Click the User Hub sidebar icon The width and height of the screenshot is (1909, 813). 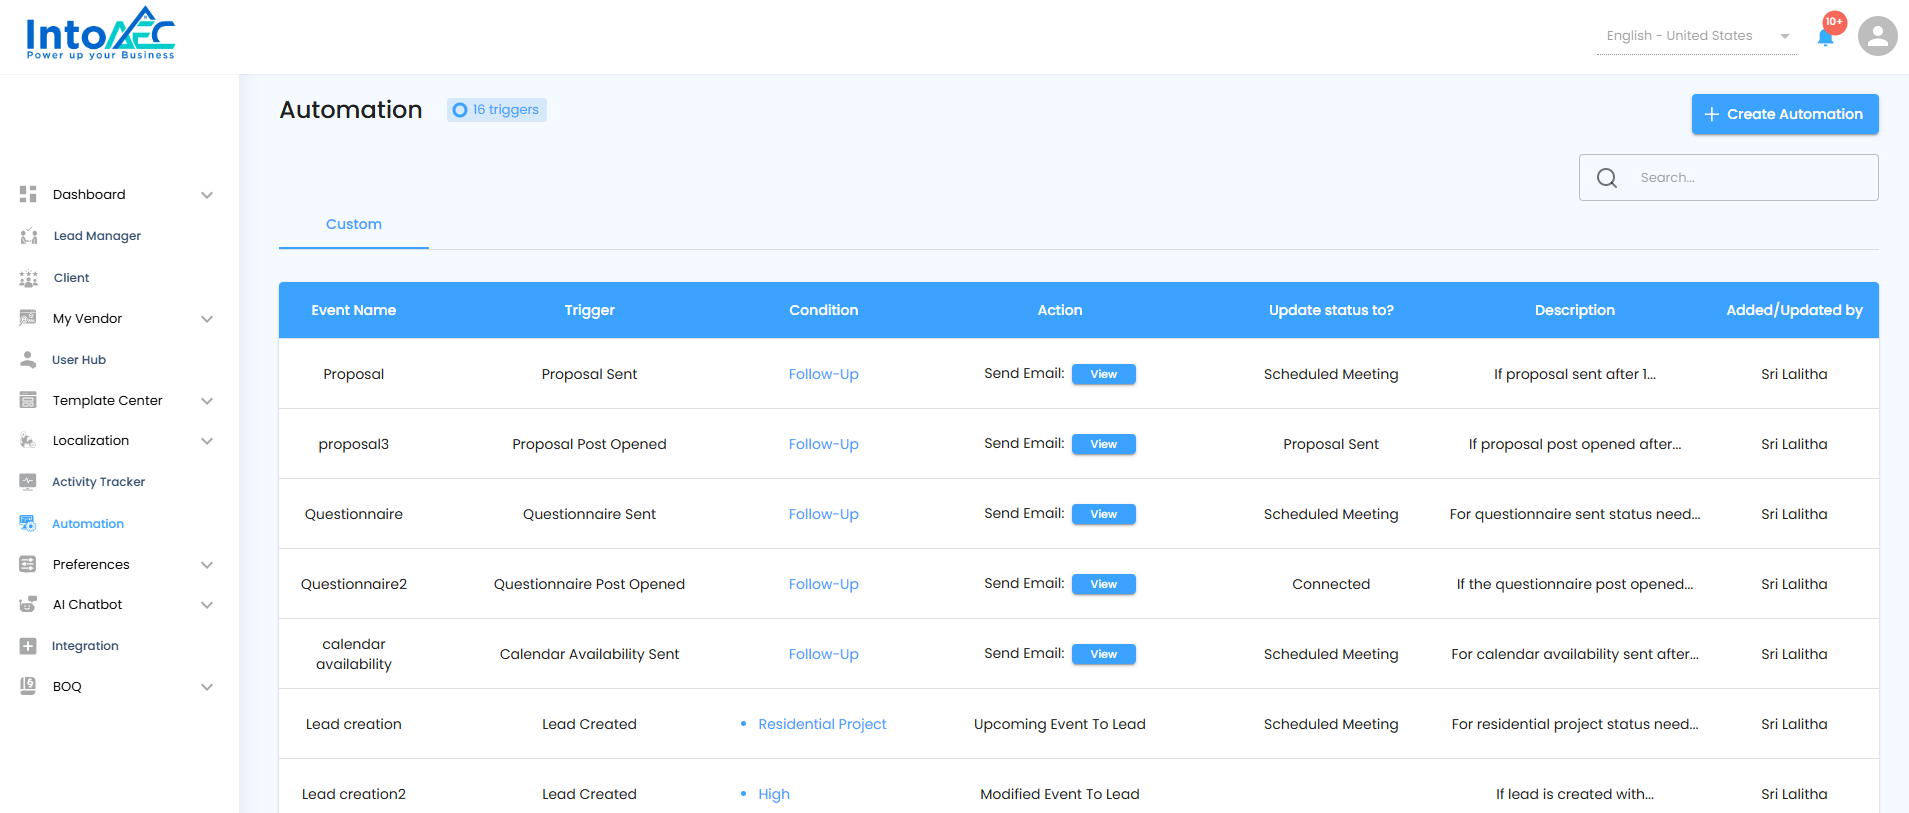point(28,360)
